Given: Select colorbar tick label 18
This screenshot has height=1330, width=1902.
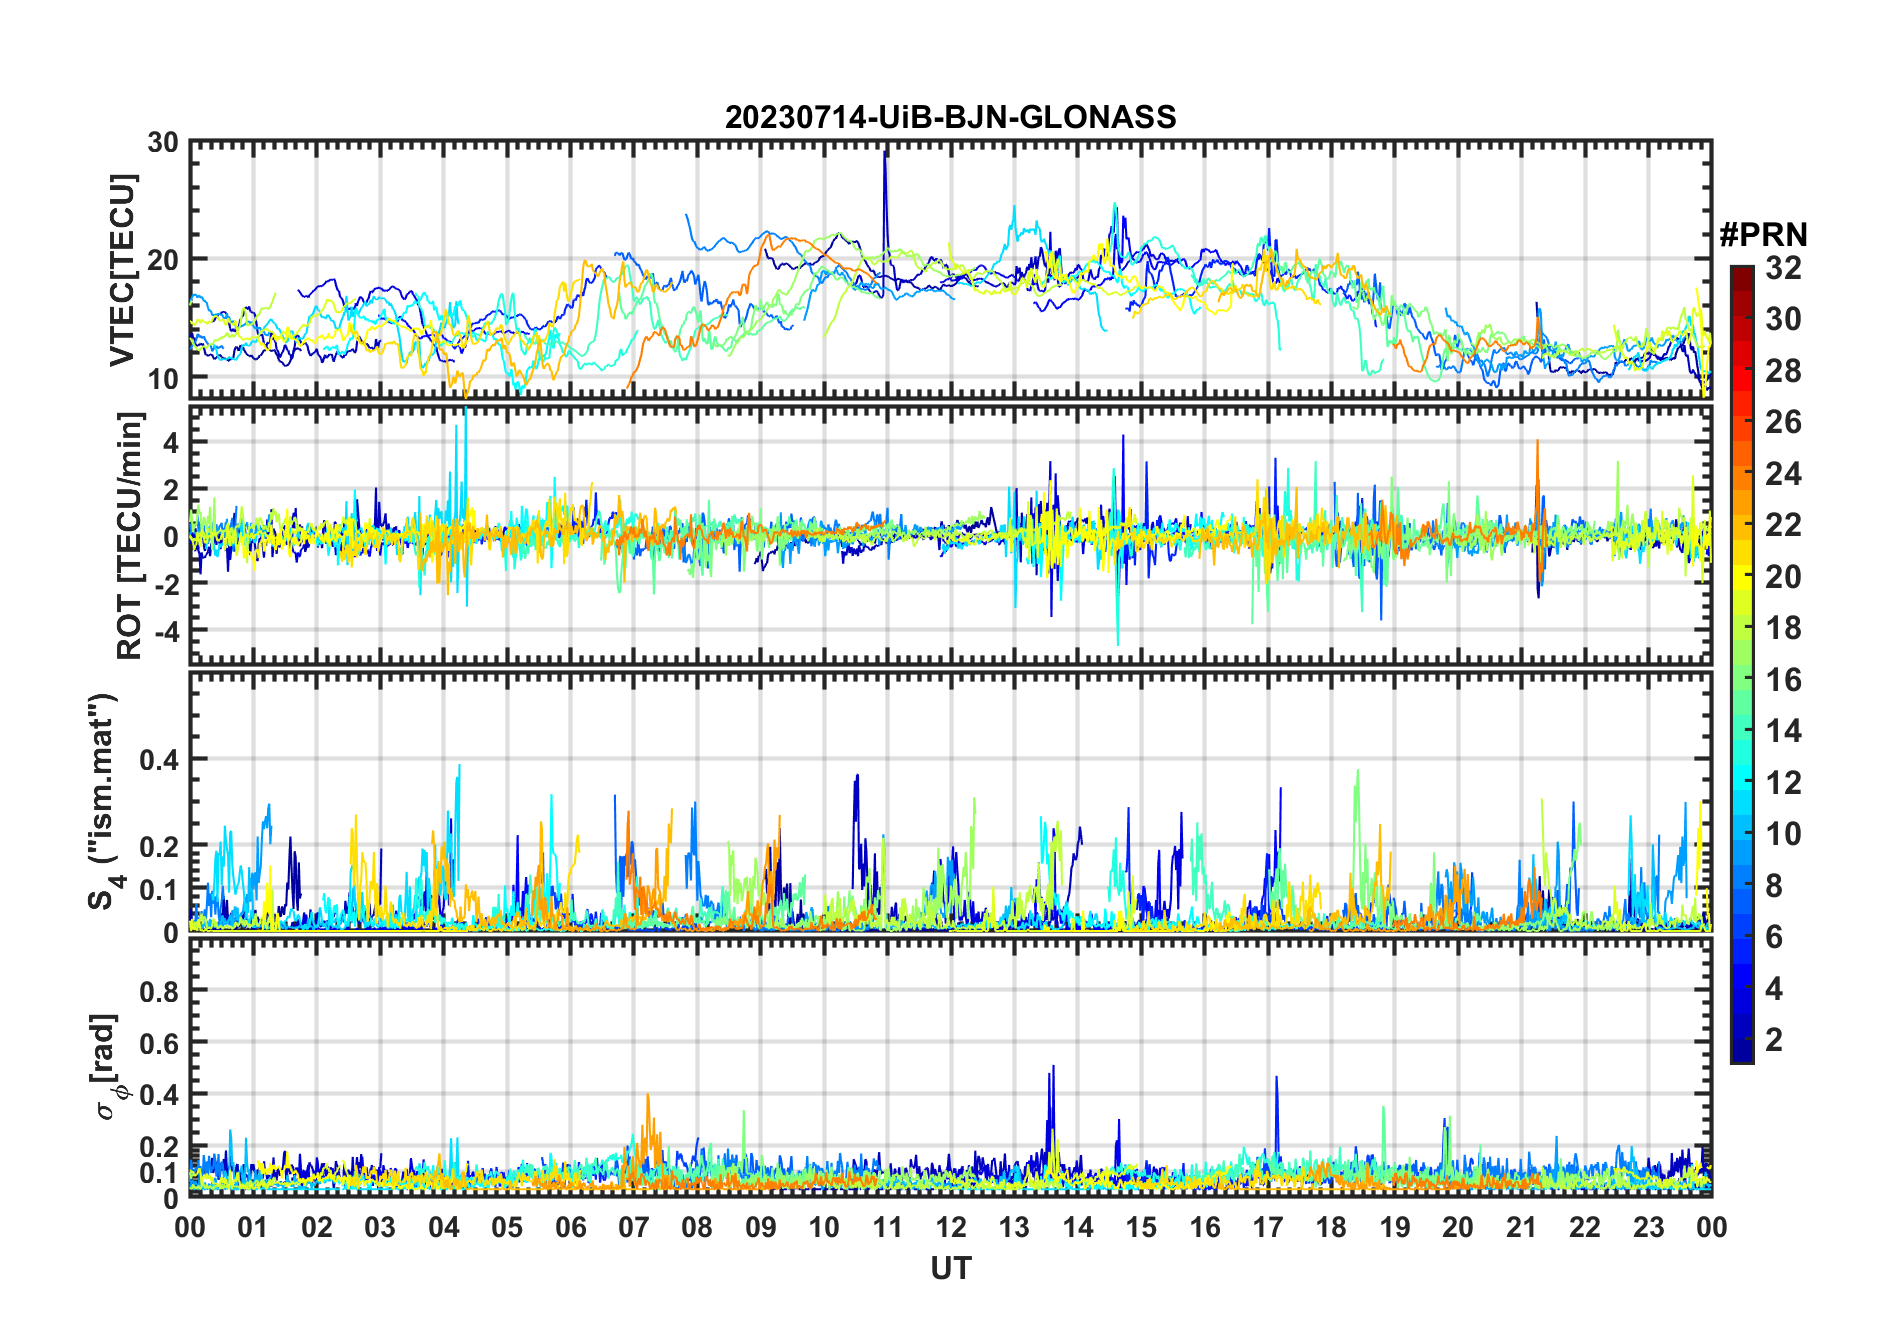Looking at the screenshot, I should (x=1784, y=628).
